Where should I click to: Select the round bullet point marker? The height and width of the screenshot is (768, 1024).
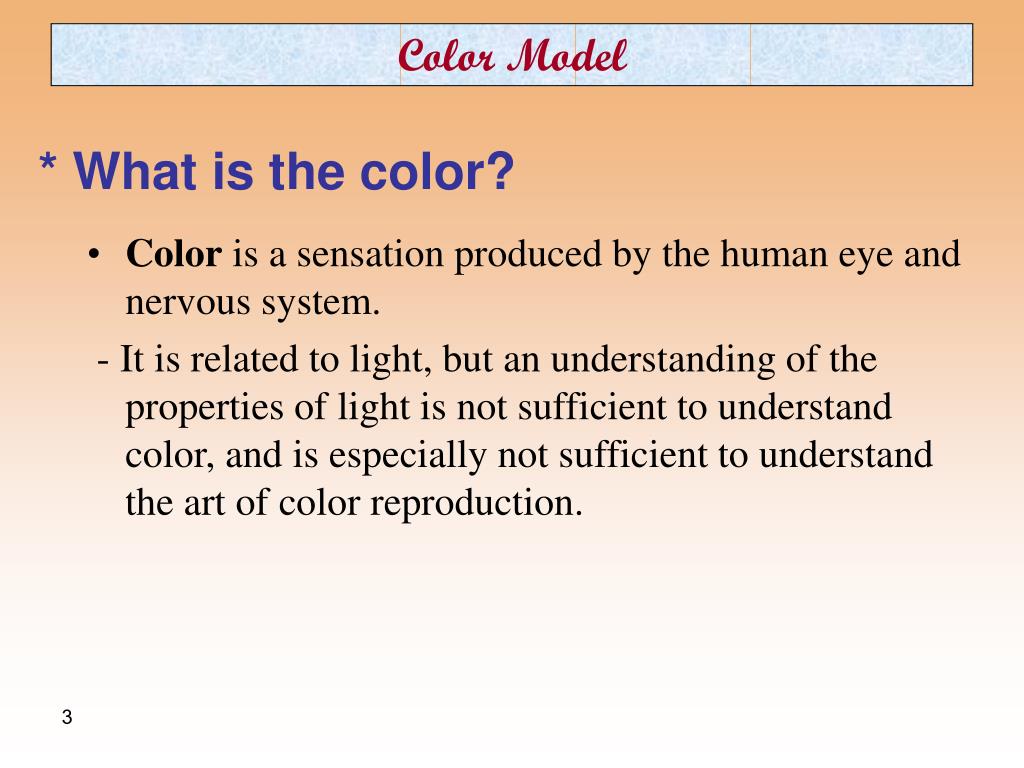coord(94,254)
